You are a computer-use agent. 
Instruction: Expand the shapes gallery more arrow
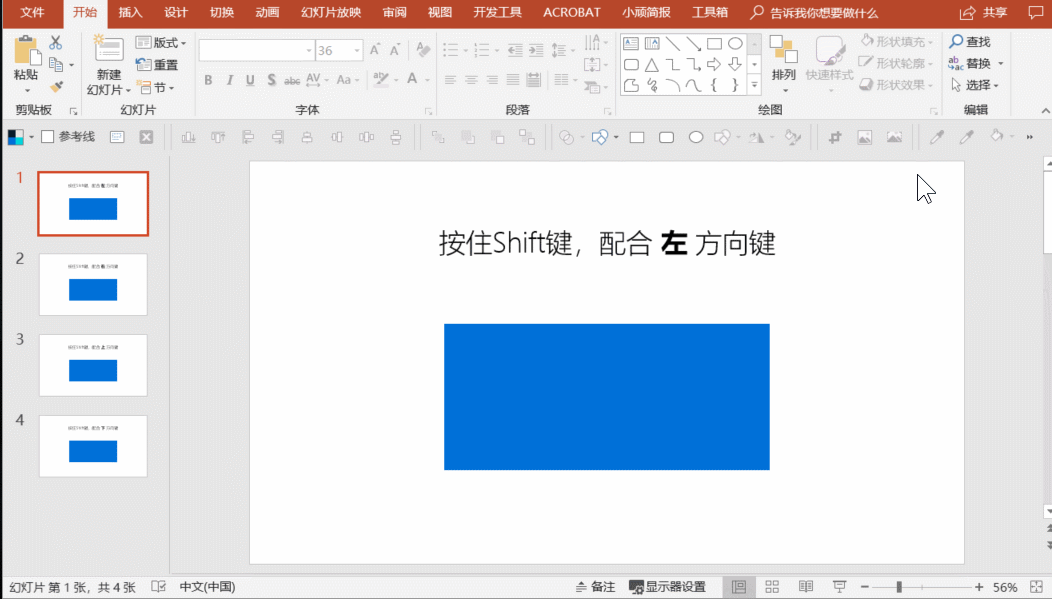[755, 85]
